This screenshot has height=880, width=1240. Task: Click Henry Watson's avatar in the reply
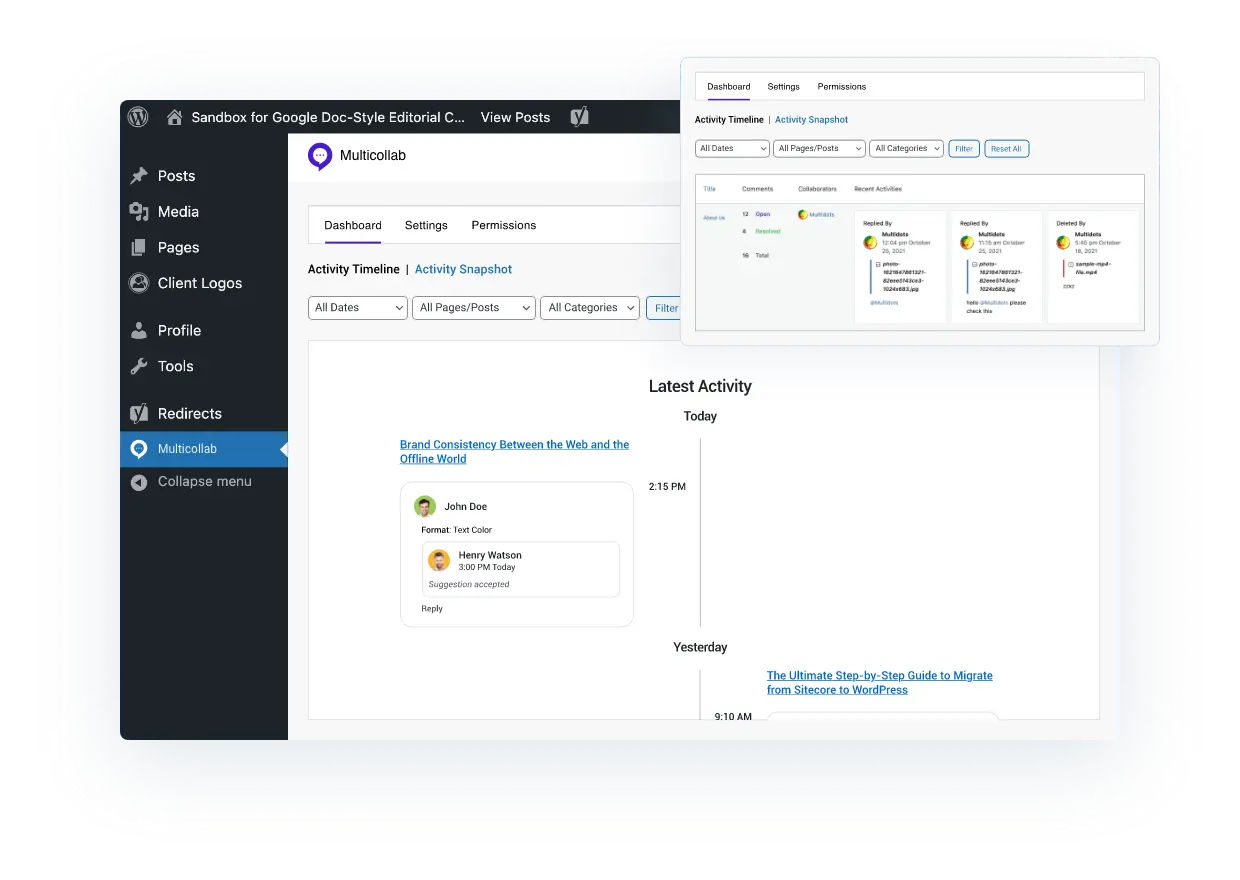coord(438,560)
